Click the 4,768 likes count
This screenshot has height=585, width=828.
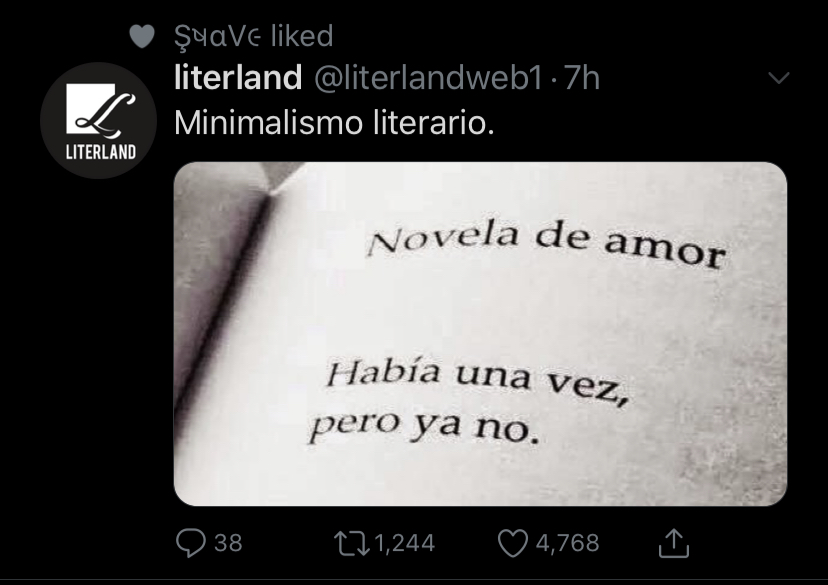tap(568, 544)
